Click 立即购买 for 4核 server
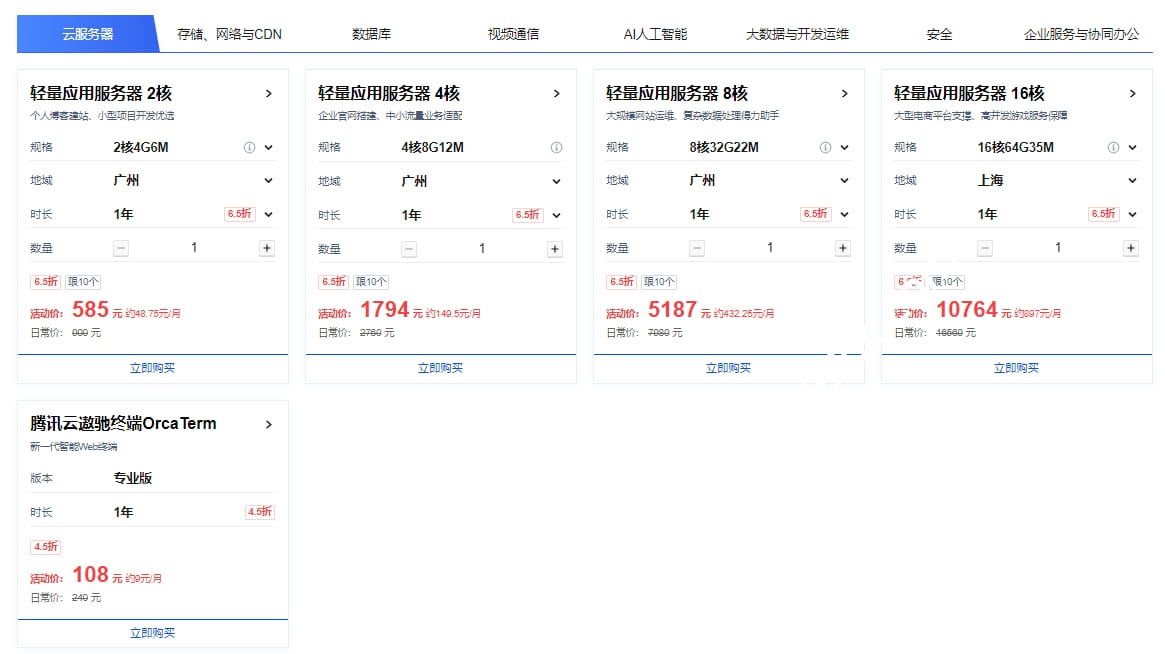Image resolution: width=1165 pixels, height=654 pixels. click(x=440, y=368)
